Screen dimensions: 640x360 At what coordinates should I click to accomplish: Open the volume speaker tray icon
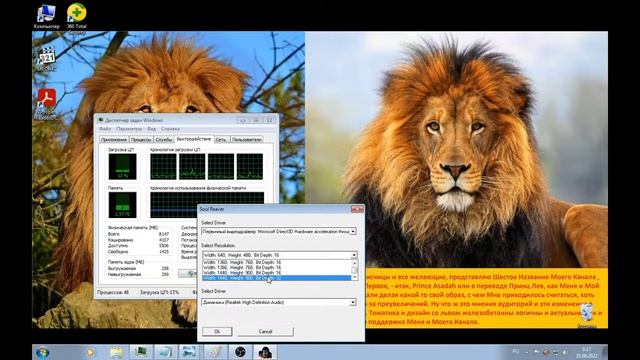(x=565, y=352)
